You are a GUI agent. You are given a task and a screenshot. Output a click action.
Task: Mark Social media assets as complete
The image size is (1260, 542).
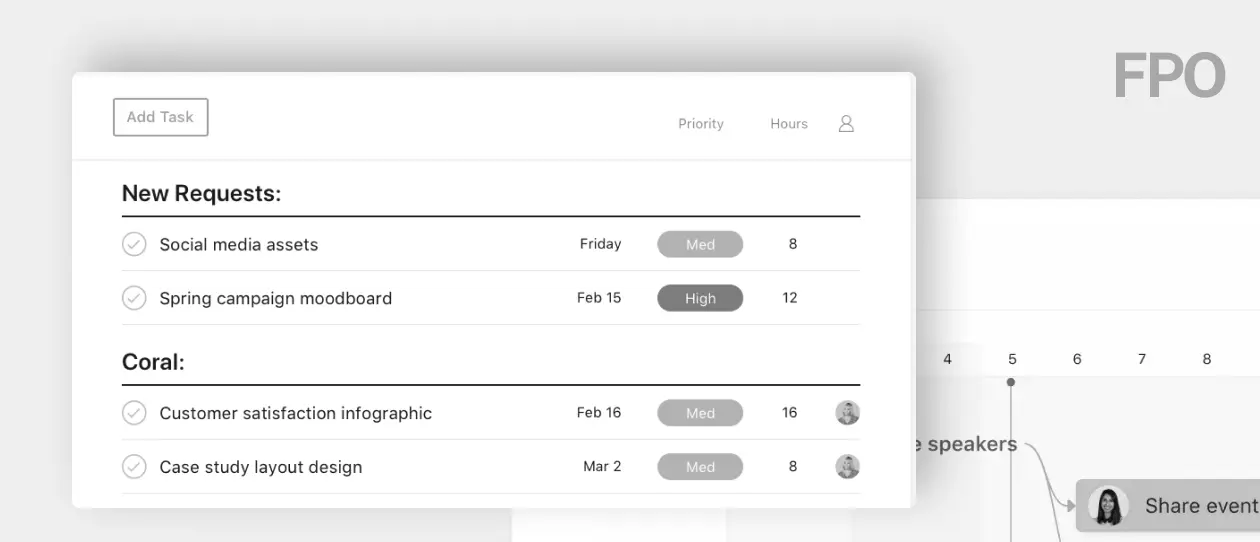pyautogui.click(x=134, y=244)
